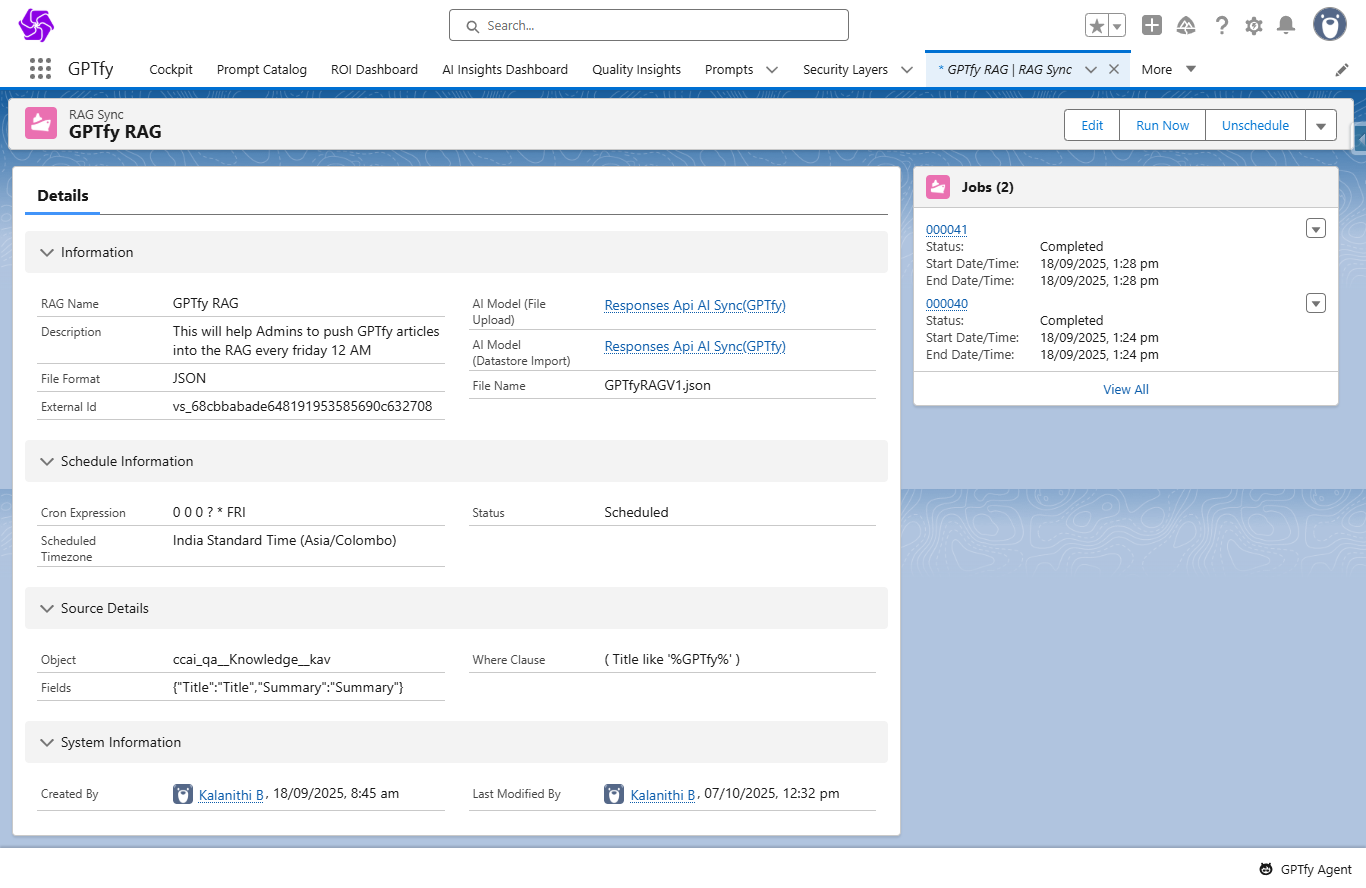Open the Global Actions plus icon
This screenshot has height=888, width=1366.
1152,26
